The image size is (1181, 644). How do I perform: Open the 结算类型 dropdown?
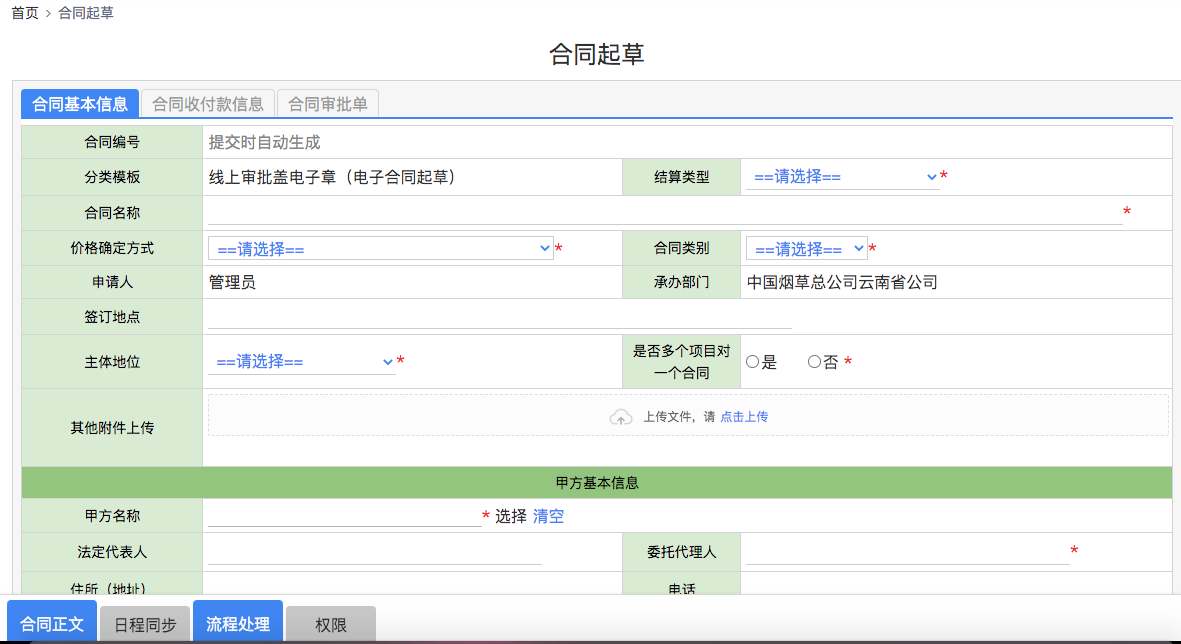tap(842, 177)
